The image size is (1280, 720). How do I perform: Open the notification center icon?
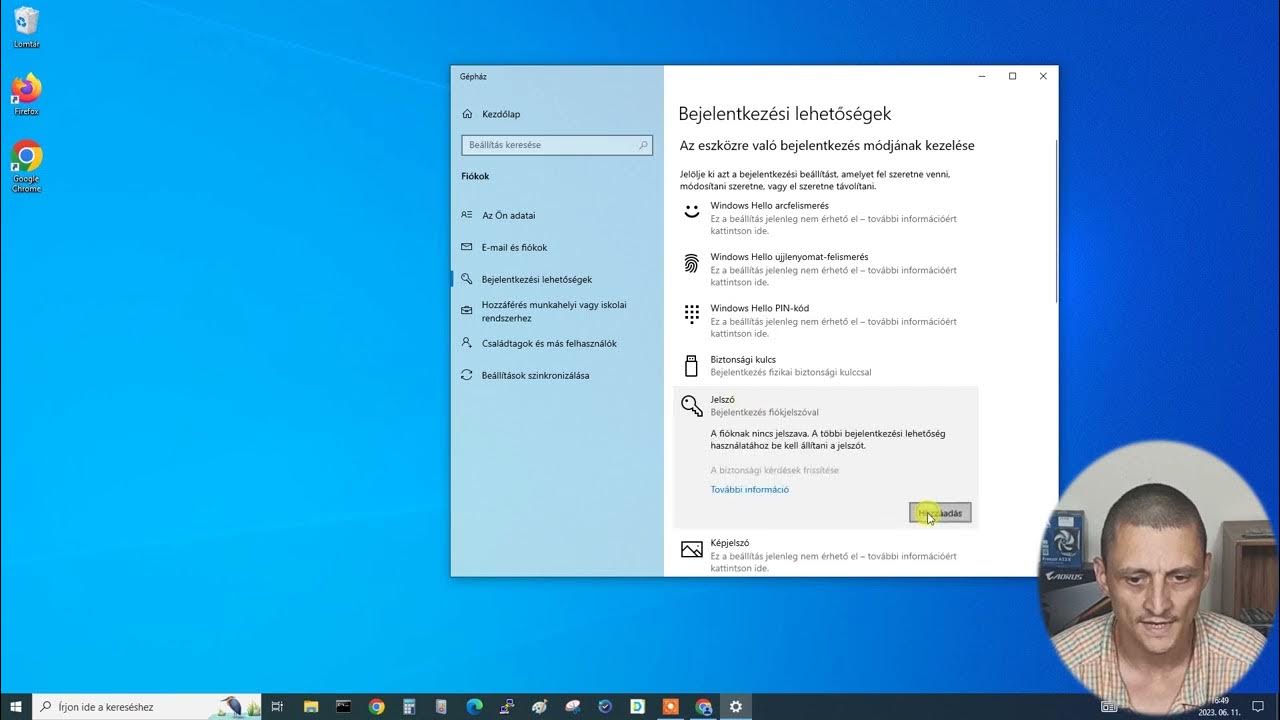[1258, 706]
